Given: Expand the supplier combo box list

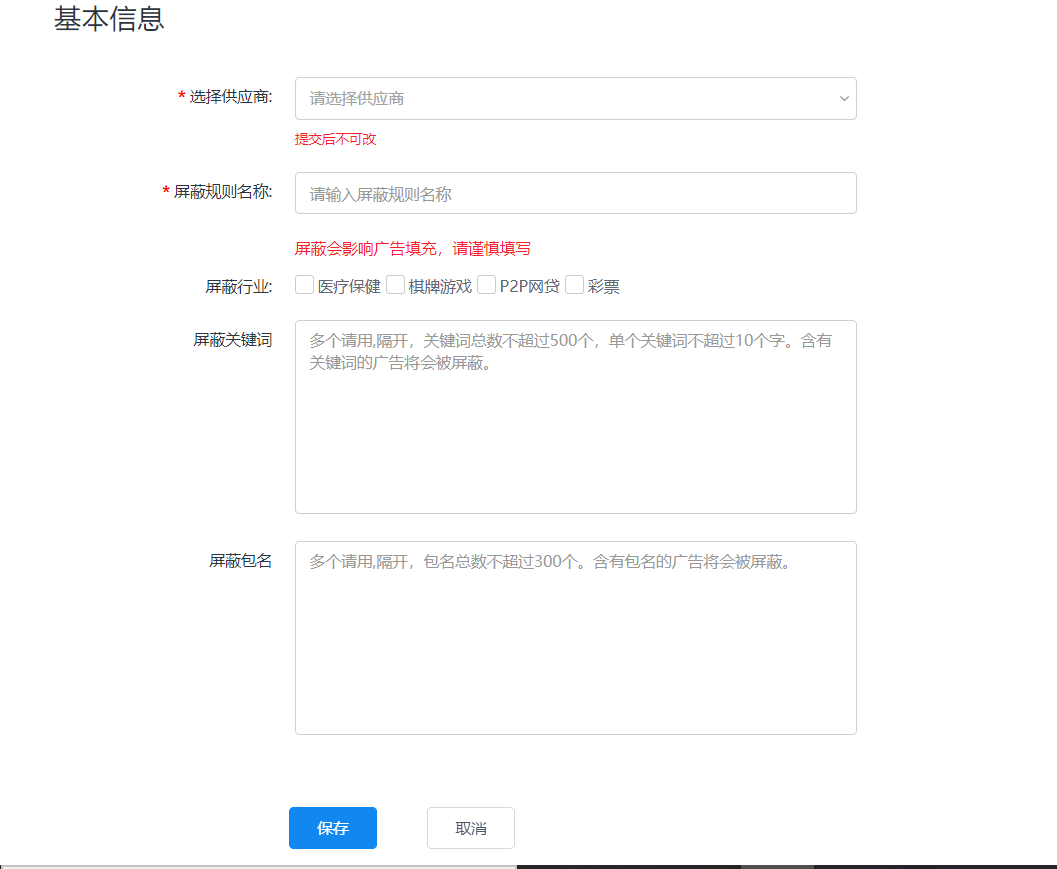Looking at the screenshot, I should pos(575,98).
